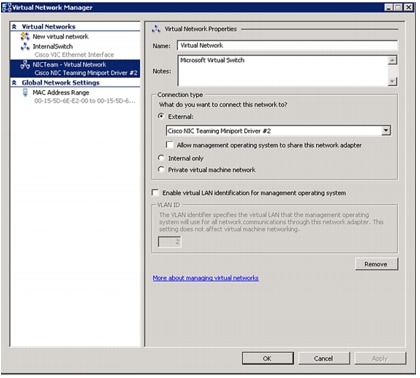Click the Remove button
The image size is (420, 378).
(376, 264)
